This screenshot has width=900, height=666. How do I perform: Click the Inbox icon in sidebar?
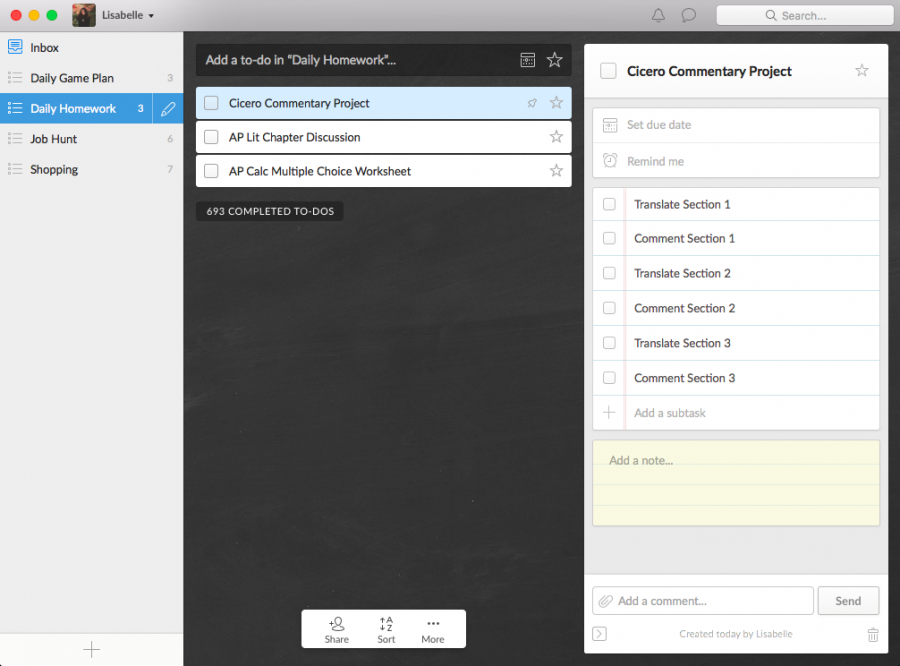coord(15,47)
